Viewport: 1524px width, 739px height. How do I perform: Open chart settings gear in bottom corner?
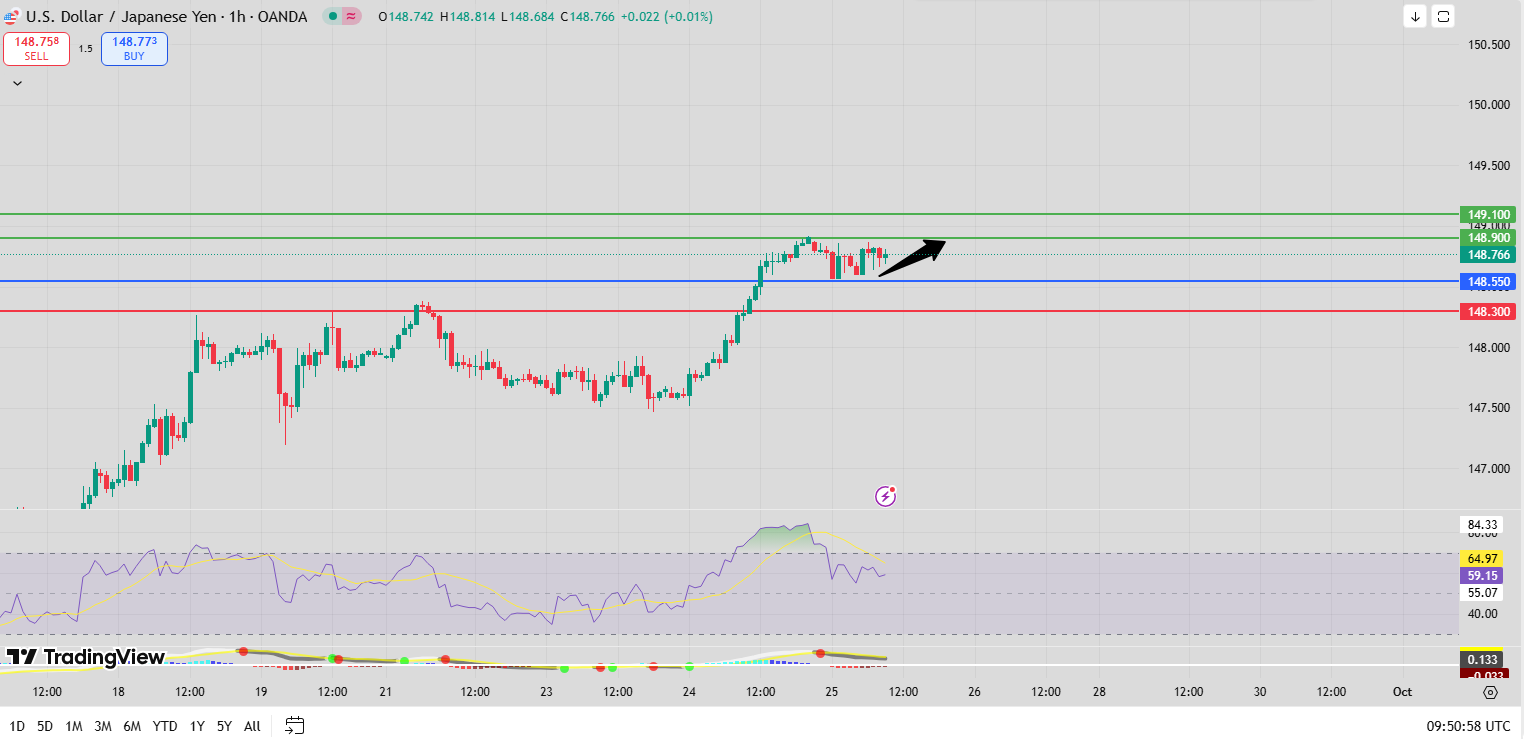pyautogui.click(x=1491, y=692)
